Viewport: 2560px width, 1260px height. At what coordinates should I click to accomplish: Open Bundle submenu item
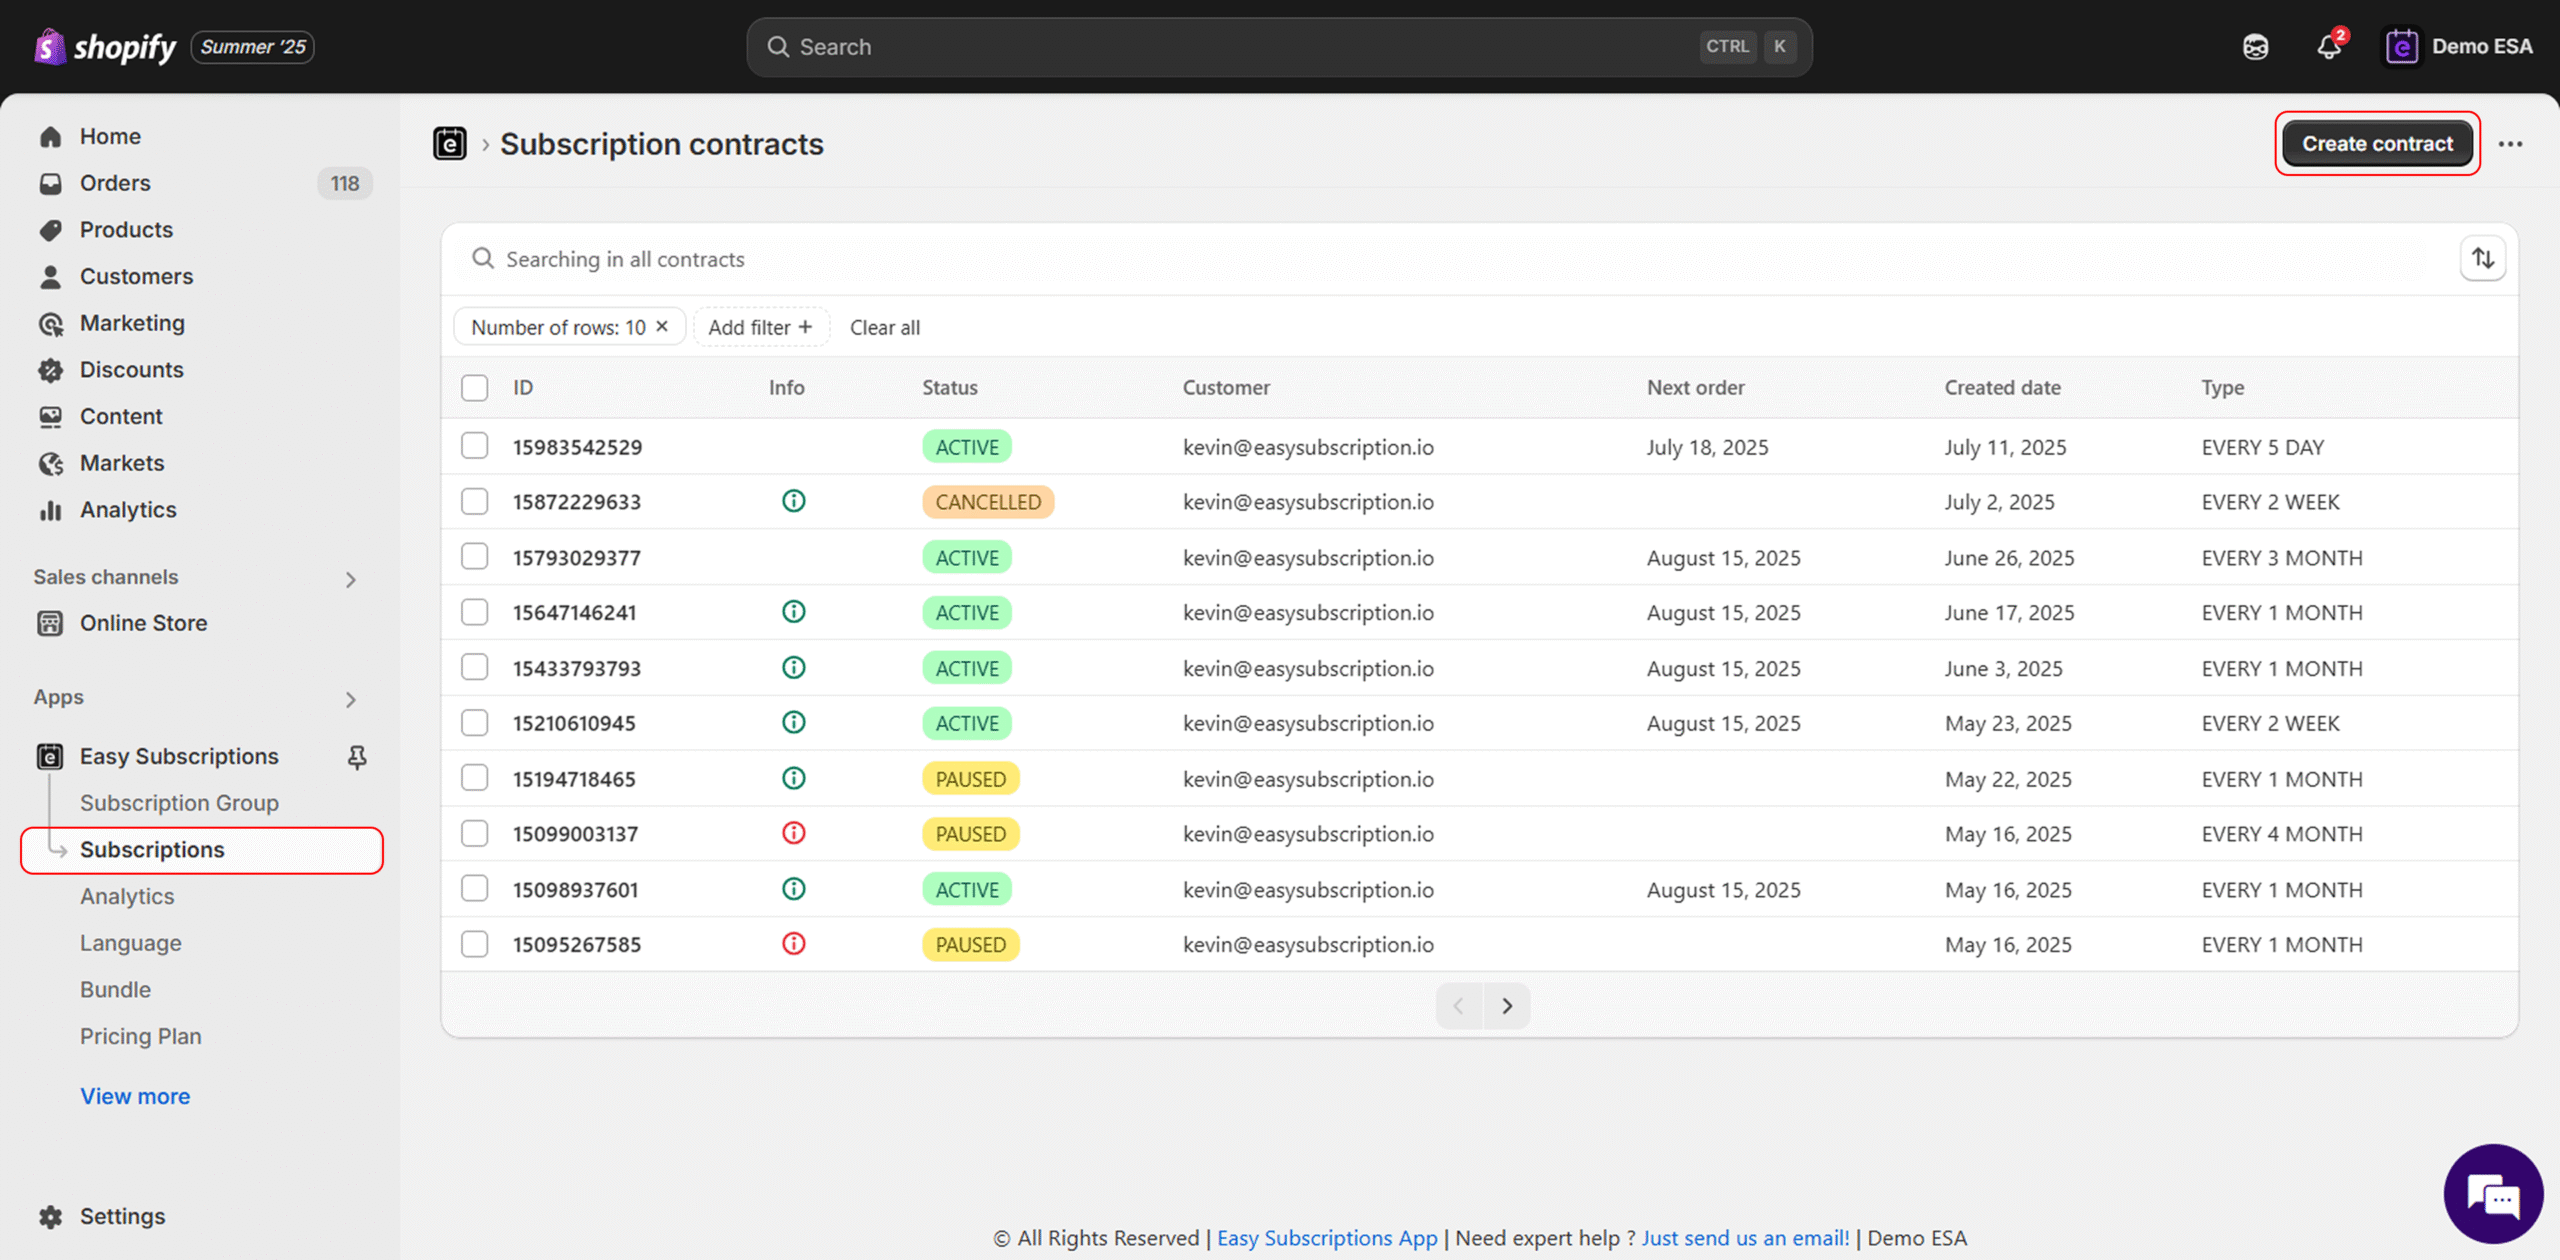(x=115, y=990)
